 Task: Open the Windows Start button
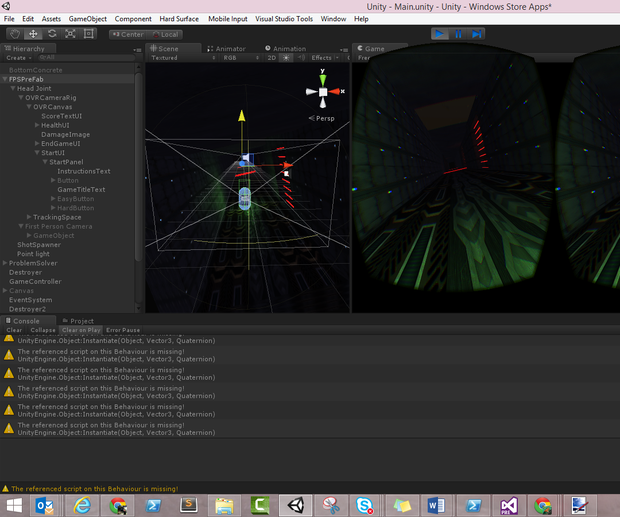click(x=15, y=506)
